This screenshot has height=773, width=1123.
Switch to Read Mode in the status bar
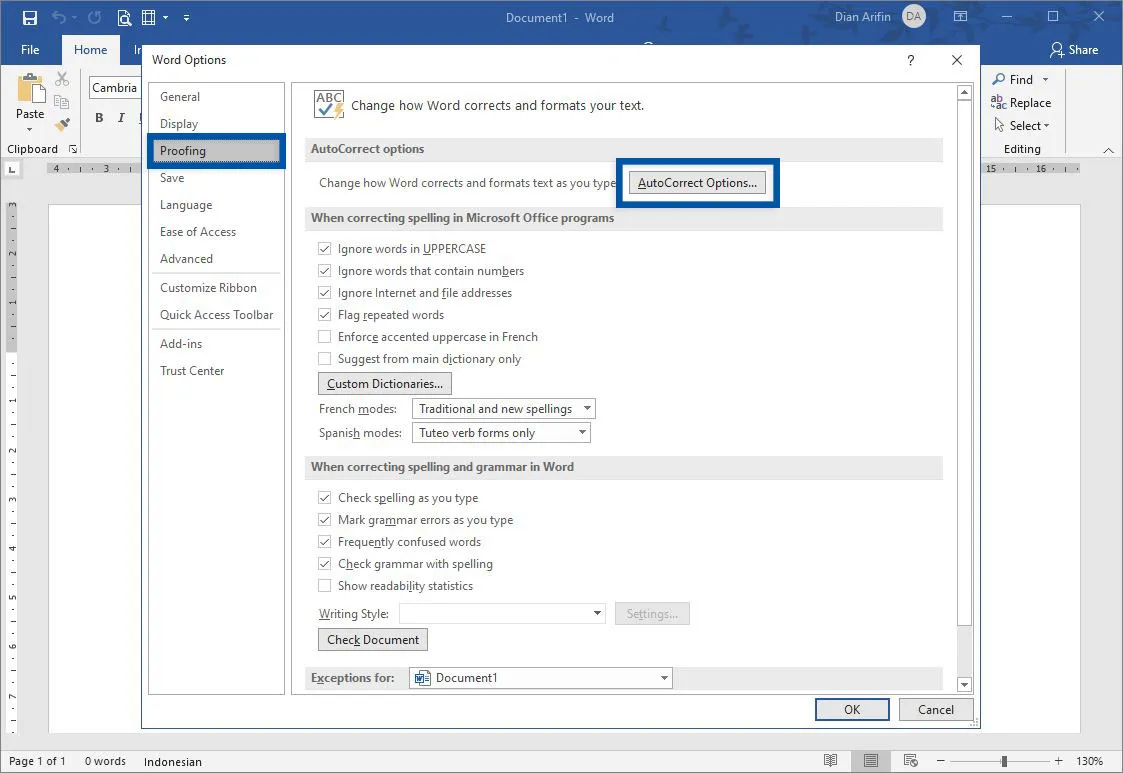[x=830, y=761]
